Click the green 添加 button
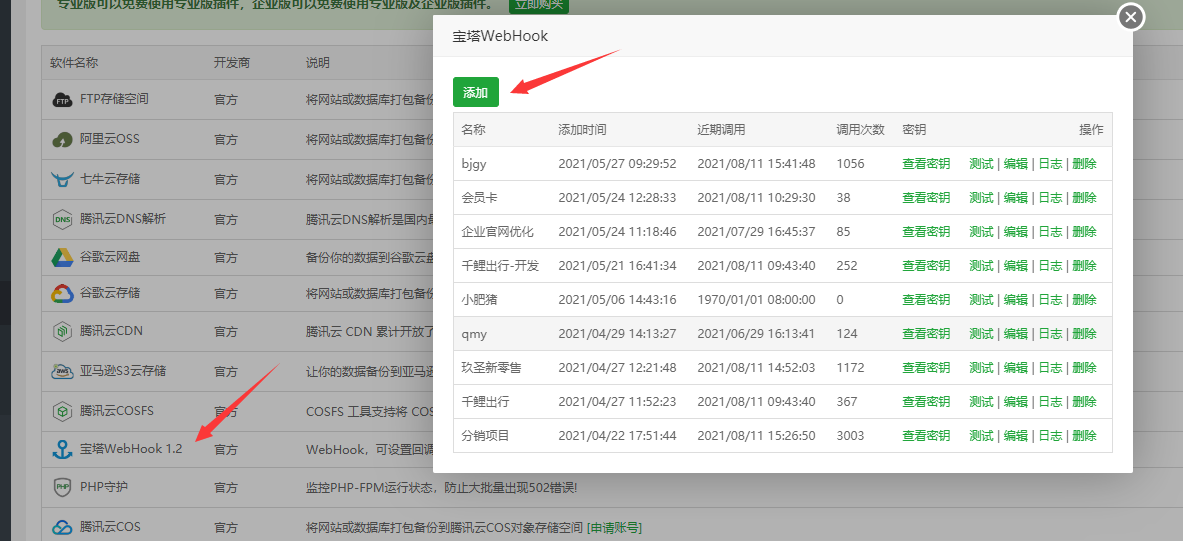The width and height of the screenshot is (1183, 541). [x=476, y=92]
